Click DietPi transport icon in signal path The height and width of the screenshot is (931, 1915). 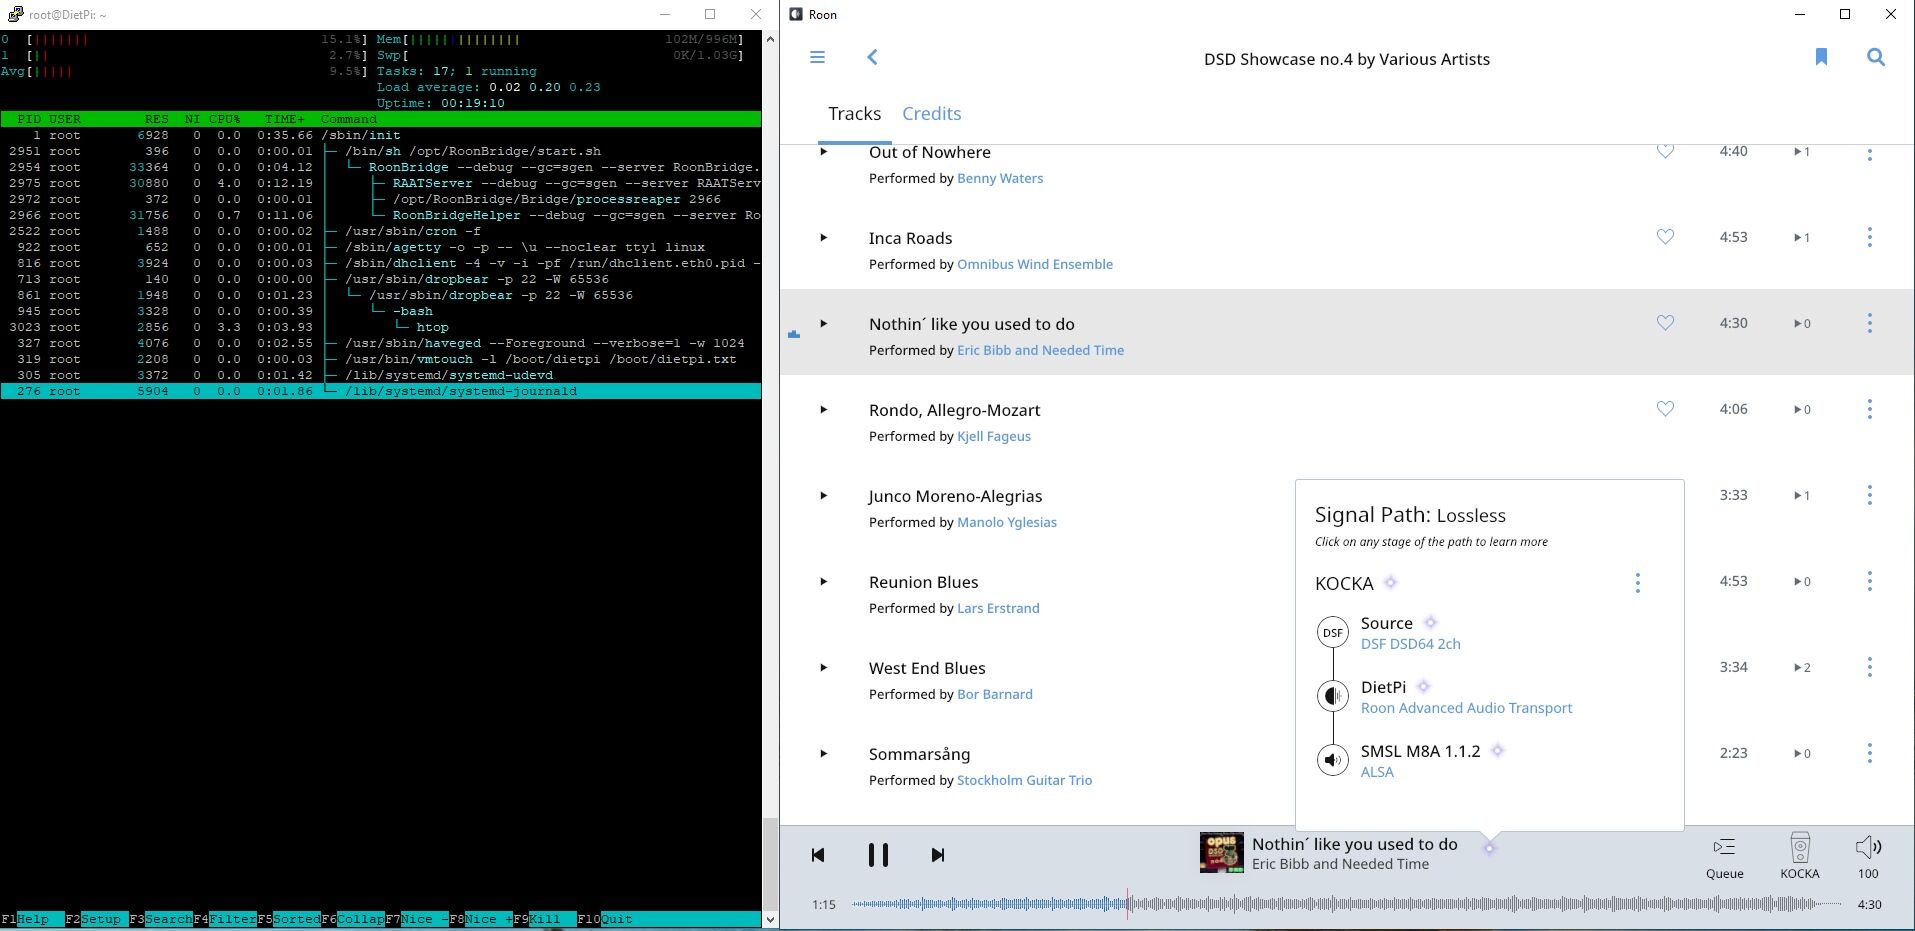[x=1332, y=696]
